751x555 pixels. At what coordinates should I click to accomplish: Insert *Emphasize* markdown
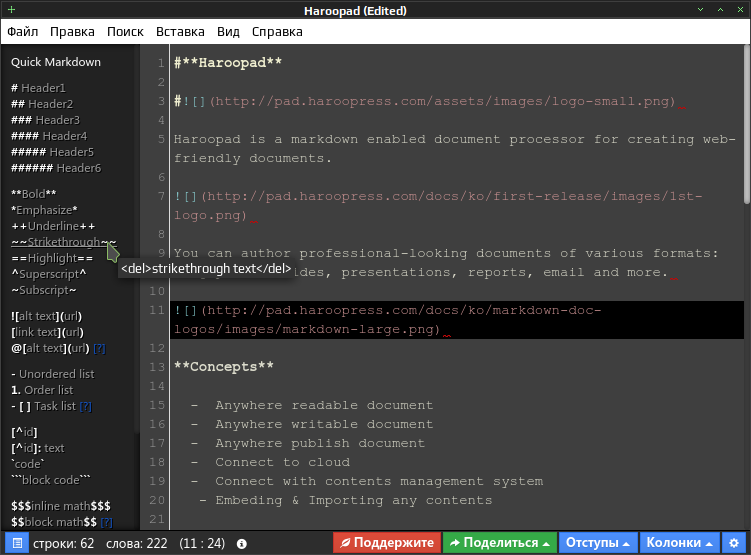(44, 210)
